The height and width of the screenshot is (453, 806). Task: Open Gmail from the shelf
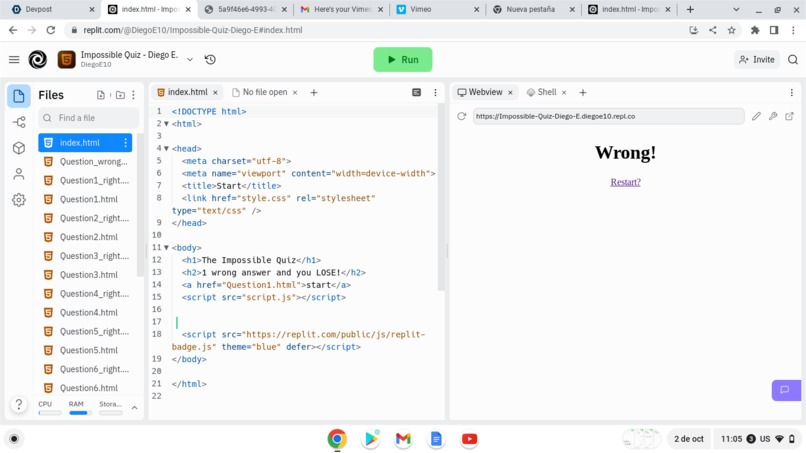pyautogui.click(x=403, y=439)
